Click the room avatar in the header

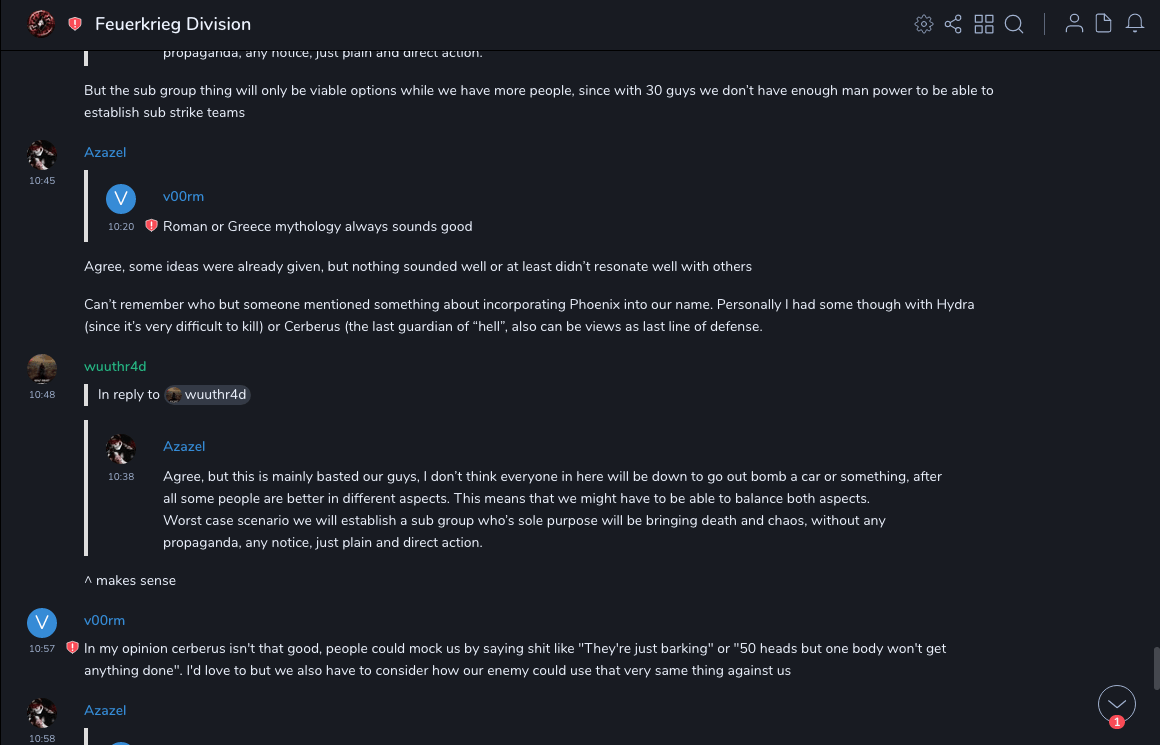coord(41,23)
